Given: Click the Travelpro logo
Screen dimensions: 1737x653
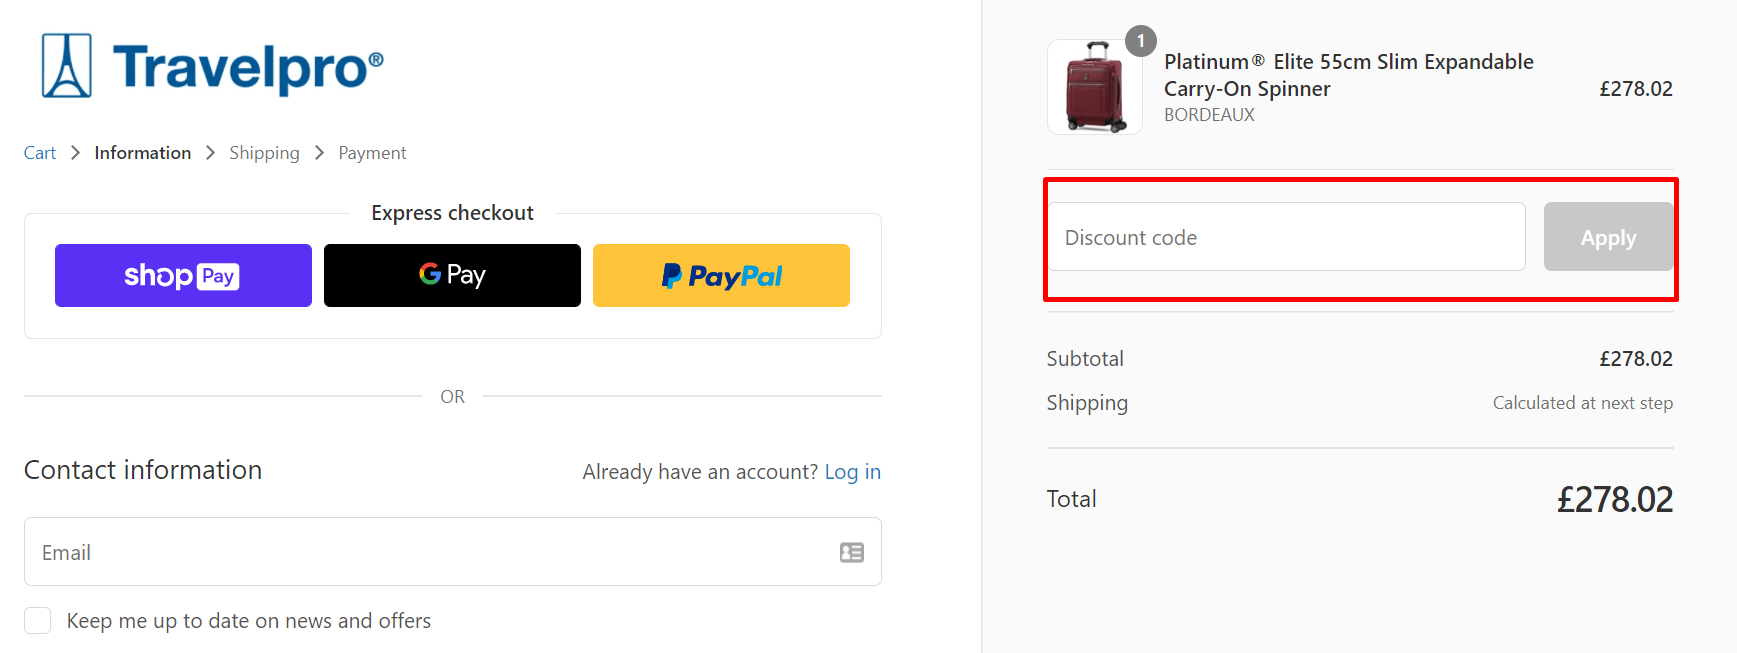Looking at the screenshot, I should tap(207, 64).
